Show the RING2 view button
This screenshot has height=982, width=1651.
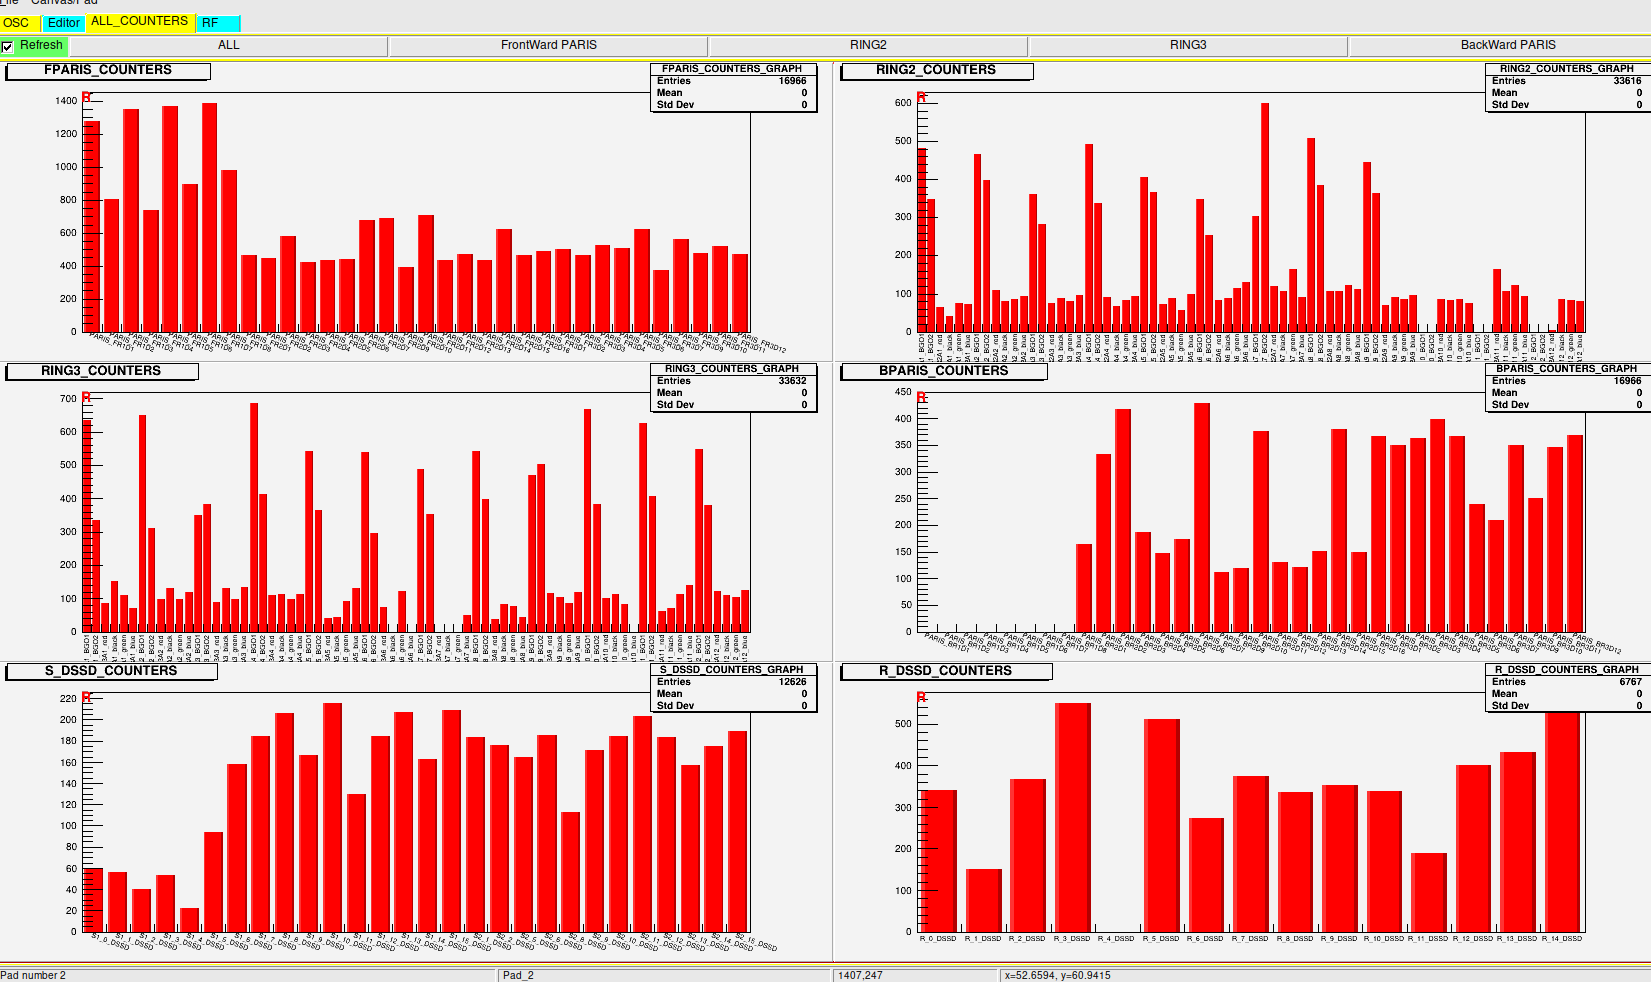click(x=868, y=45)
